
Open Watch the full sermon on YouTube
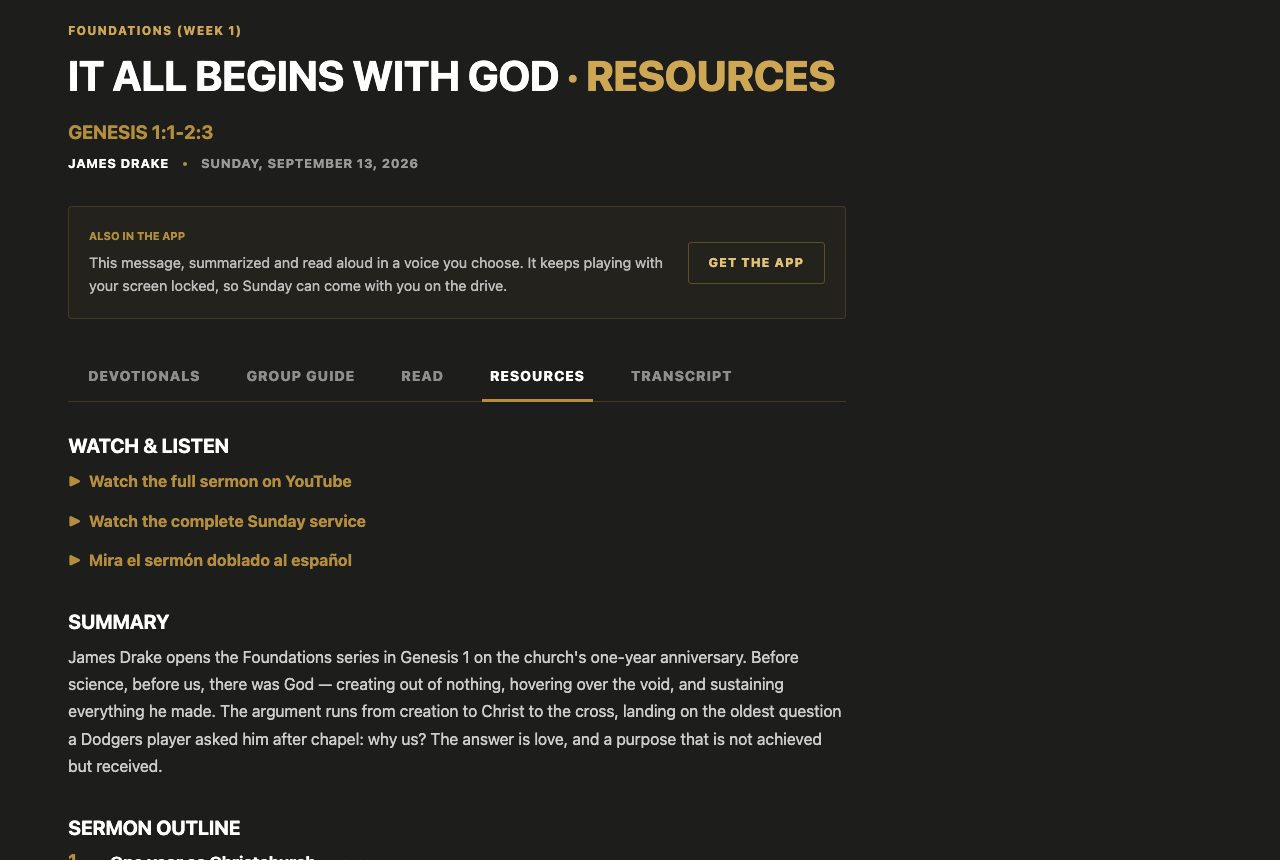coord(220,481)
